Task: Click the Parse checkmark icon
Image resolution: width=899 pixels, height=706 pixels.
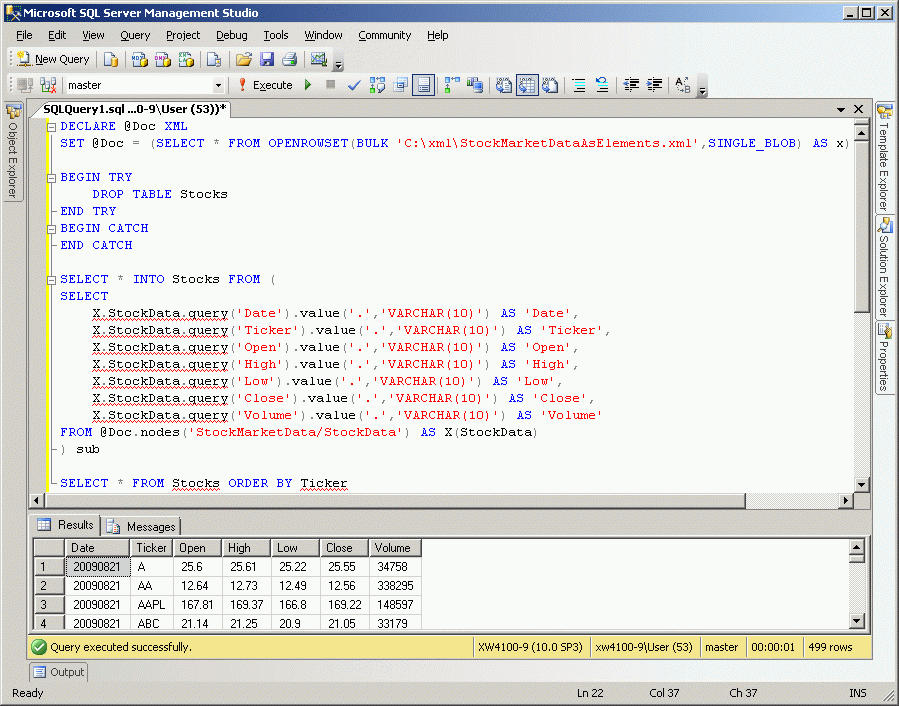Action: (x=353, y=85)
